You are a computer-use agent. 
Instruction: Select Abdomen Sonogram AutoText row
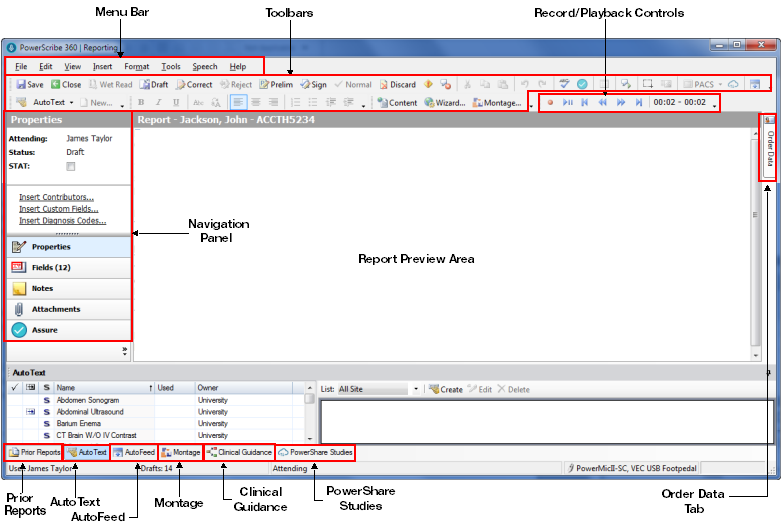pyautogui.click(x=156, y=400)
